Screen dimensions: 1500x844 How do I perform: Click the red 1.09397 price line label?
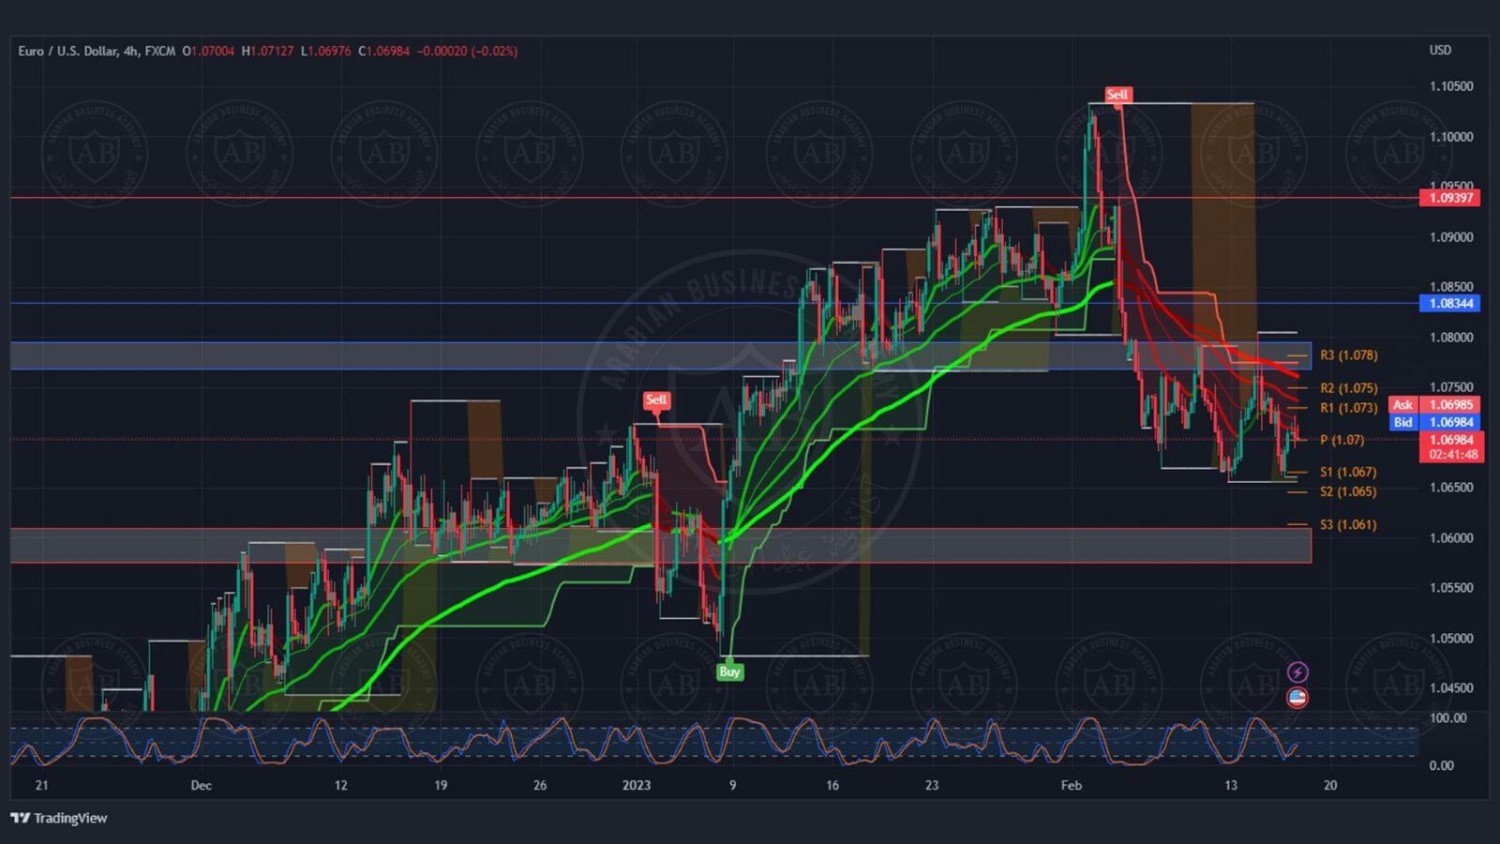click(x=1450, y=198)
